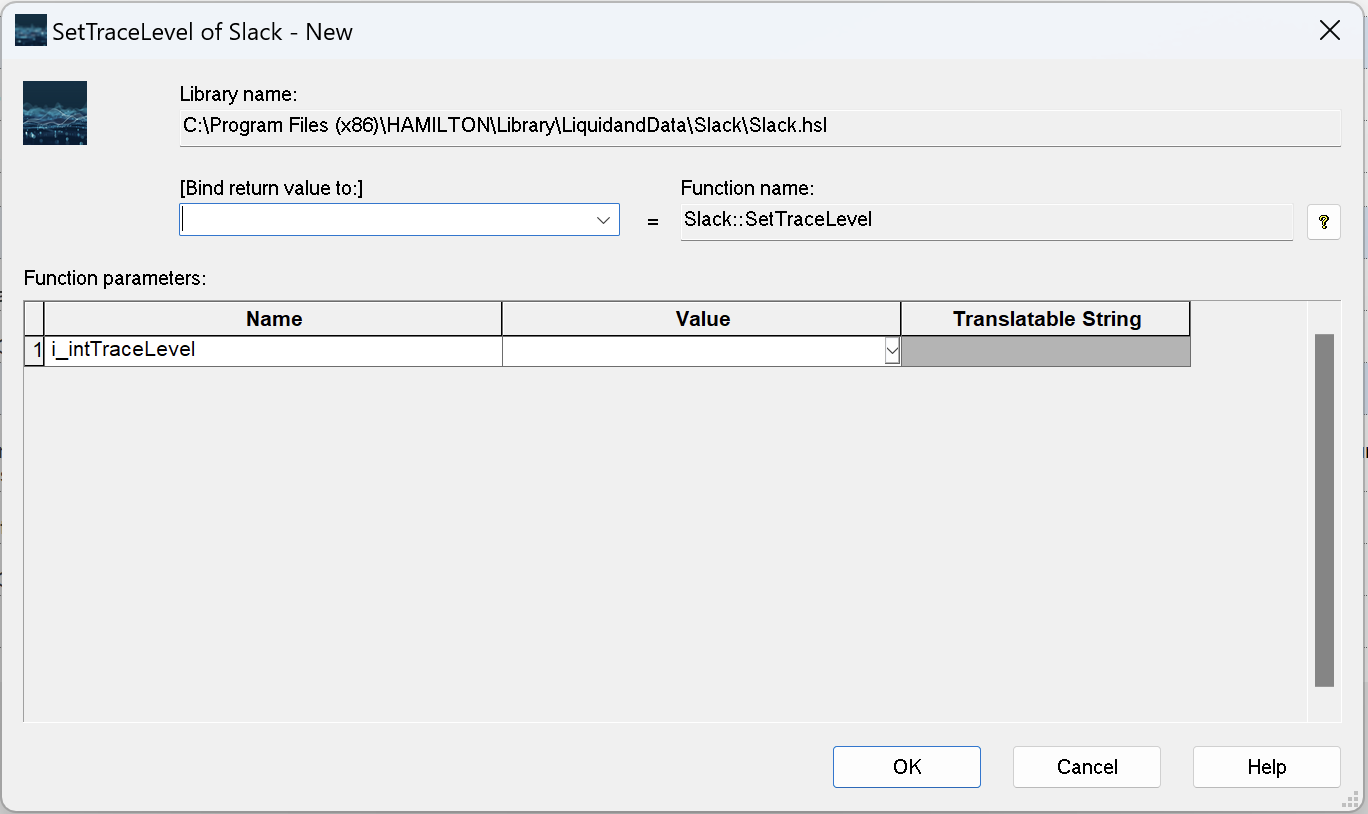Select row 1 header in parameters table
This screenshot has height=814, width=1368.
coord(35,351)
